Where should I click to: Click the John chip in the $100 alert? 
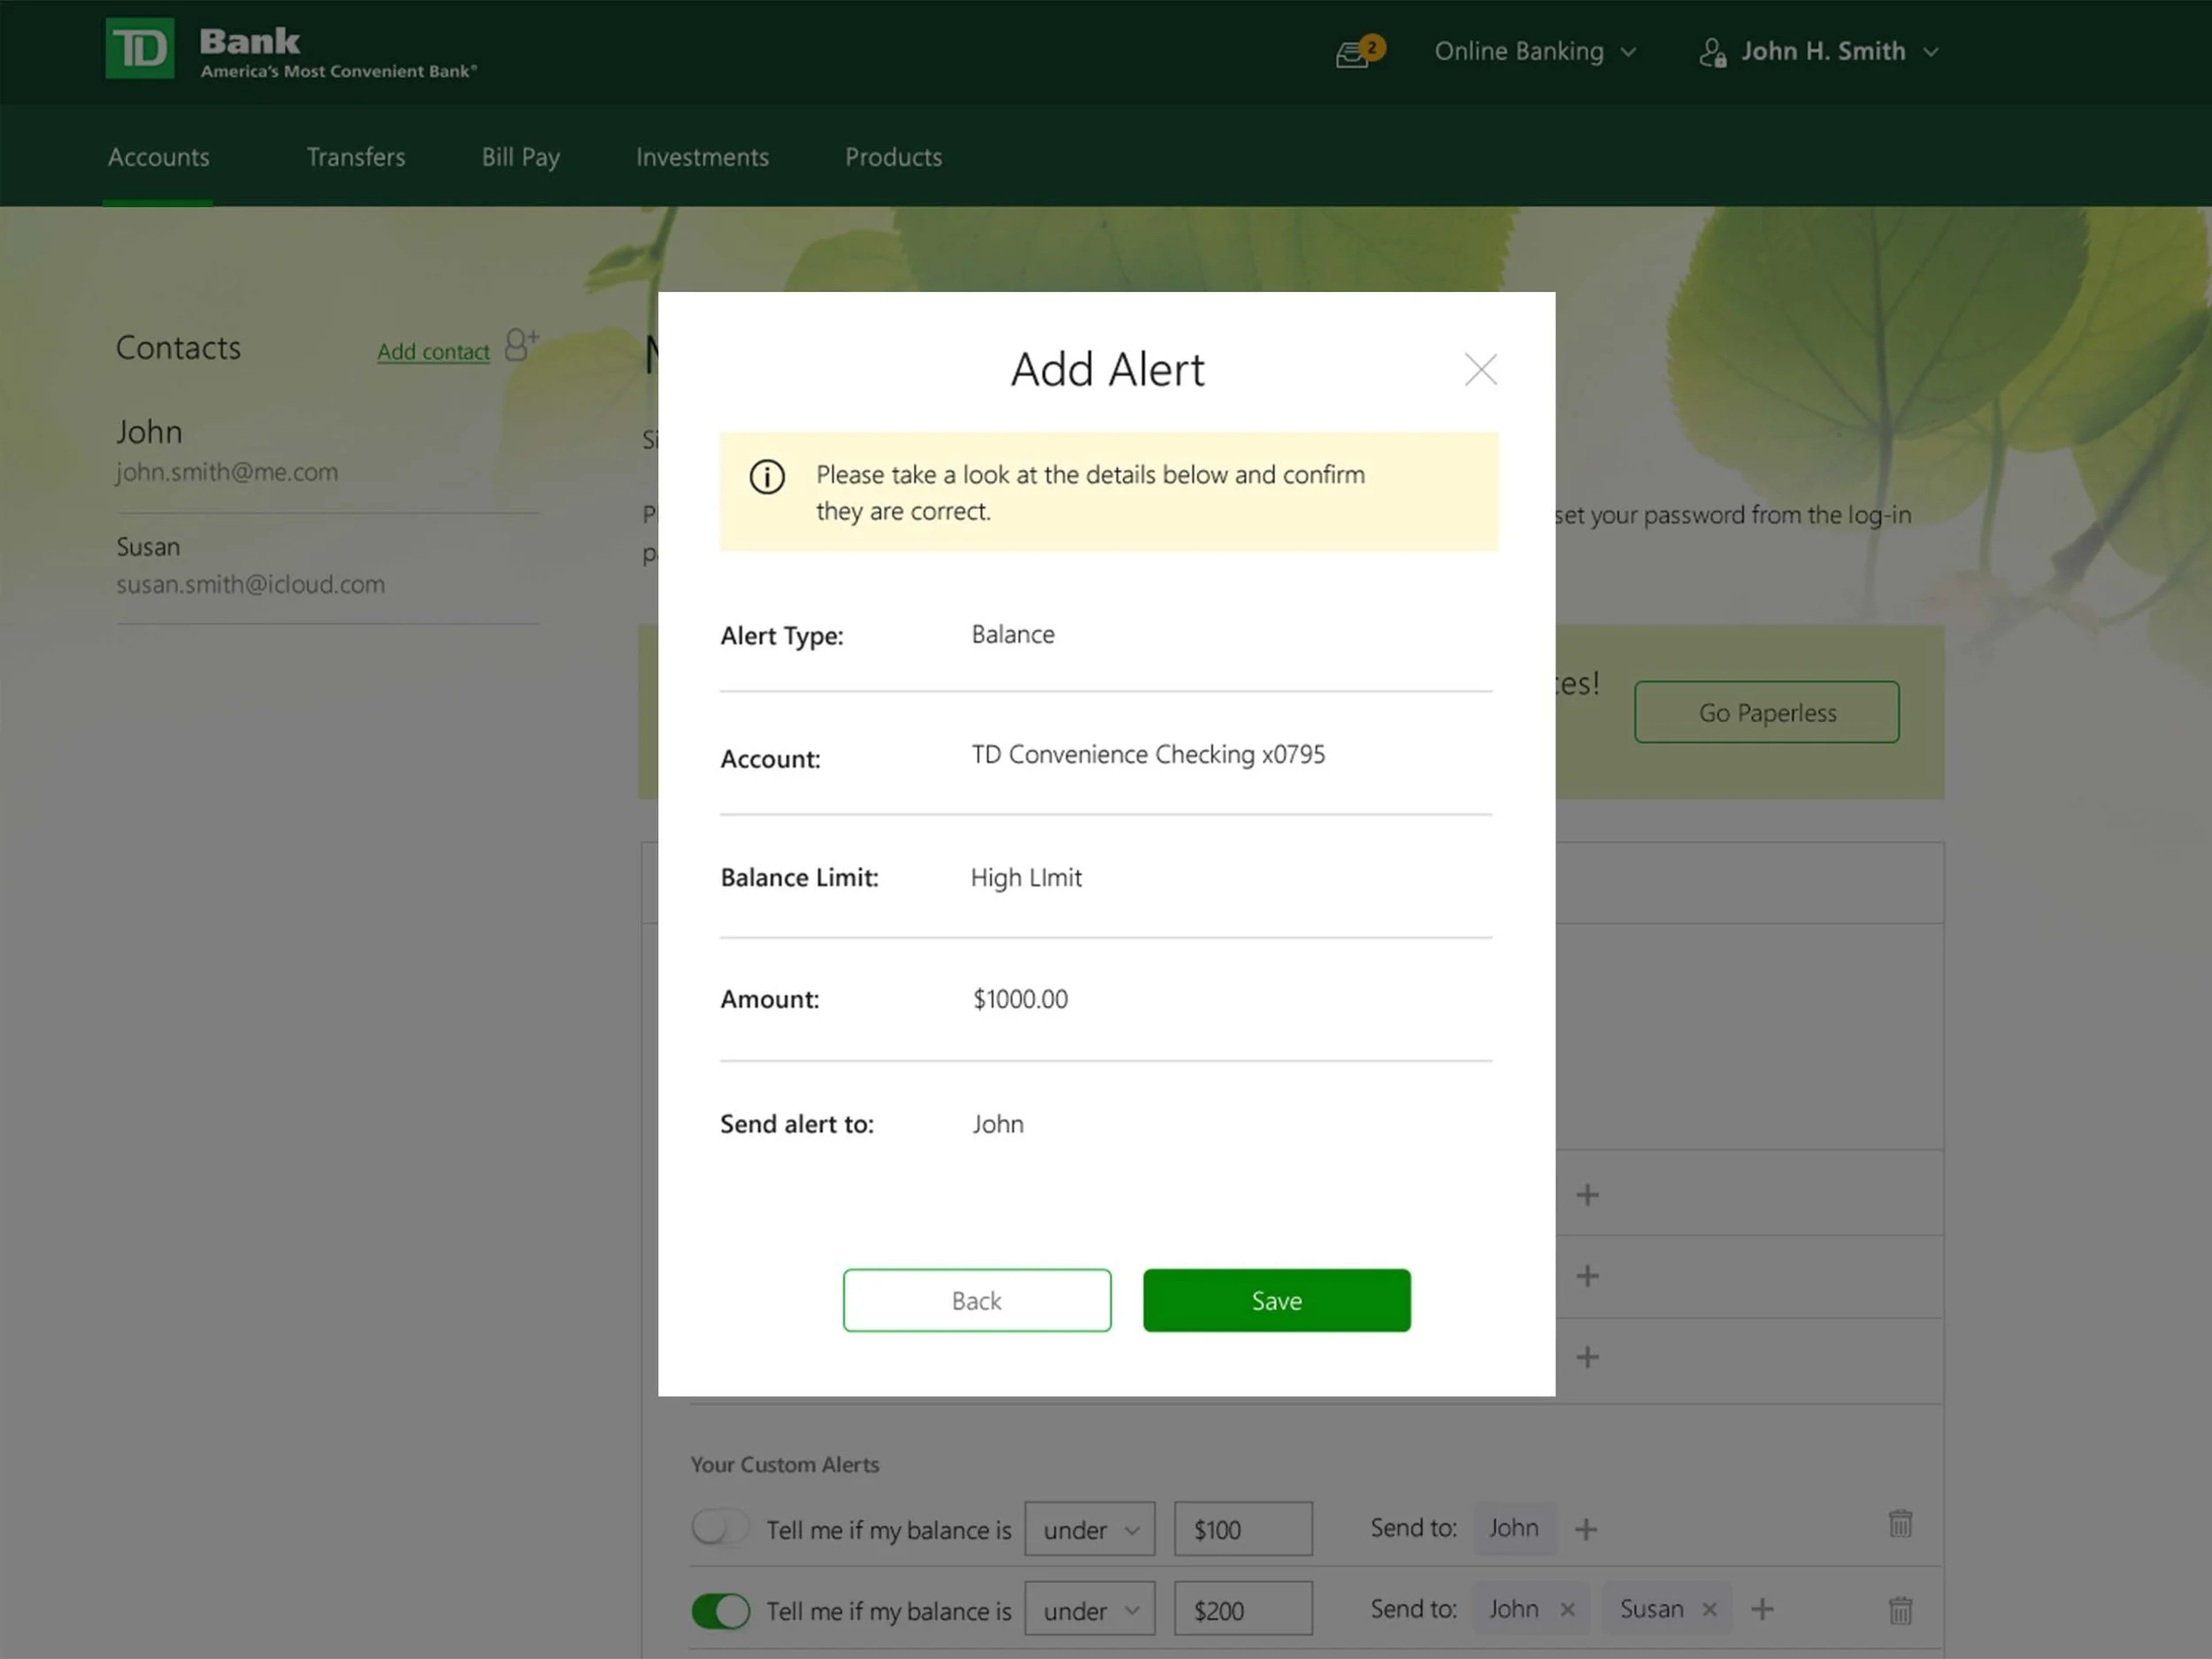pyautogui.click(x=1514, y=1528)
